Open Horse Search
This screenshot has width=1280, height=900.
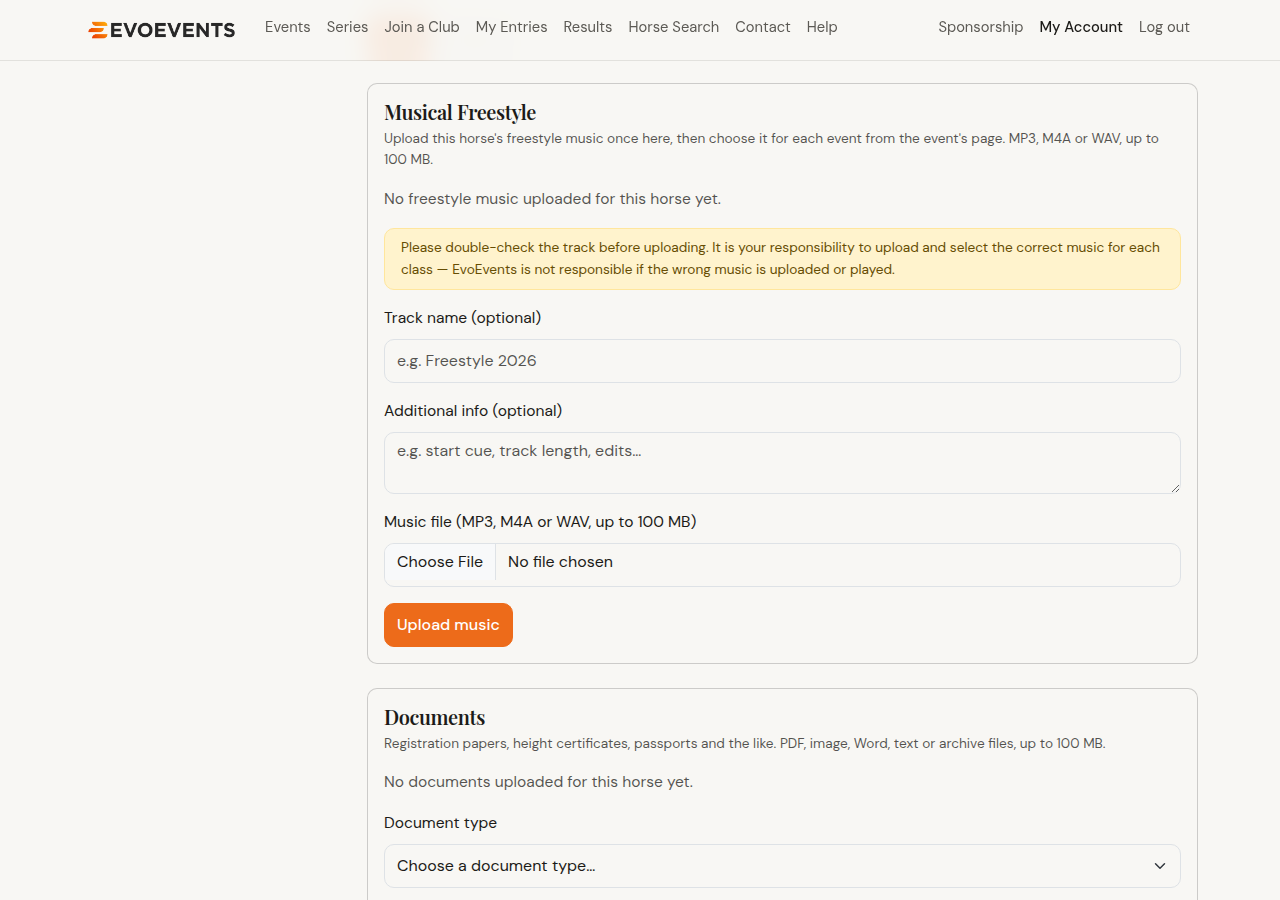(673, 27)
